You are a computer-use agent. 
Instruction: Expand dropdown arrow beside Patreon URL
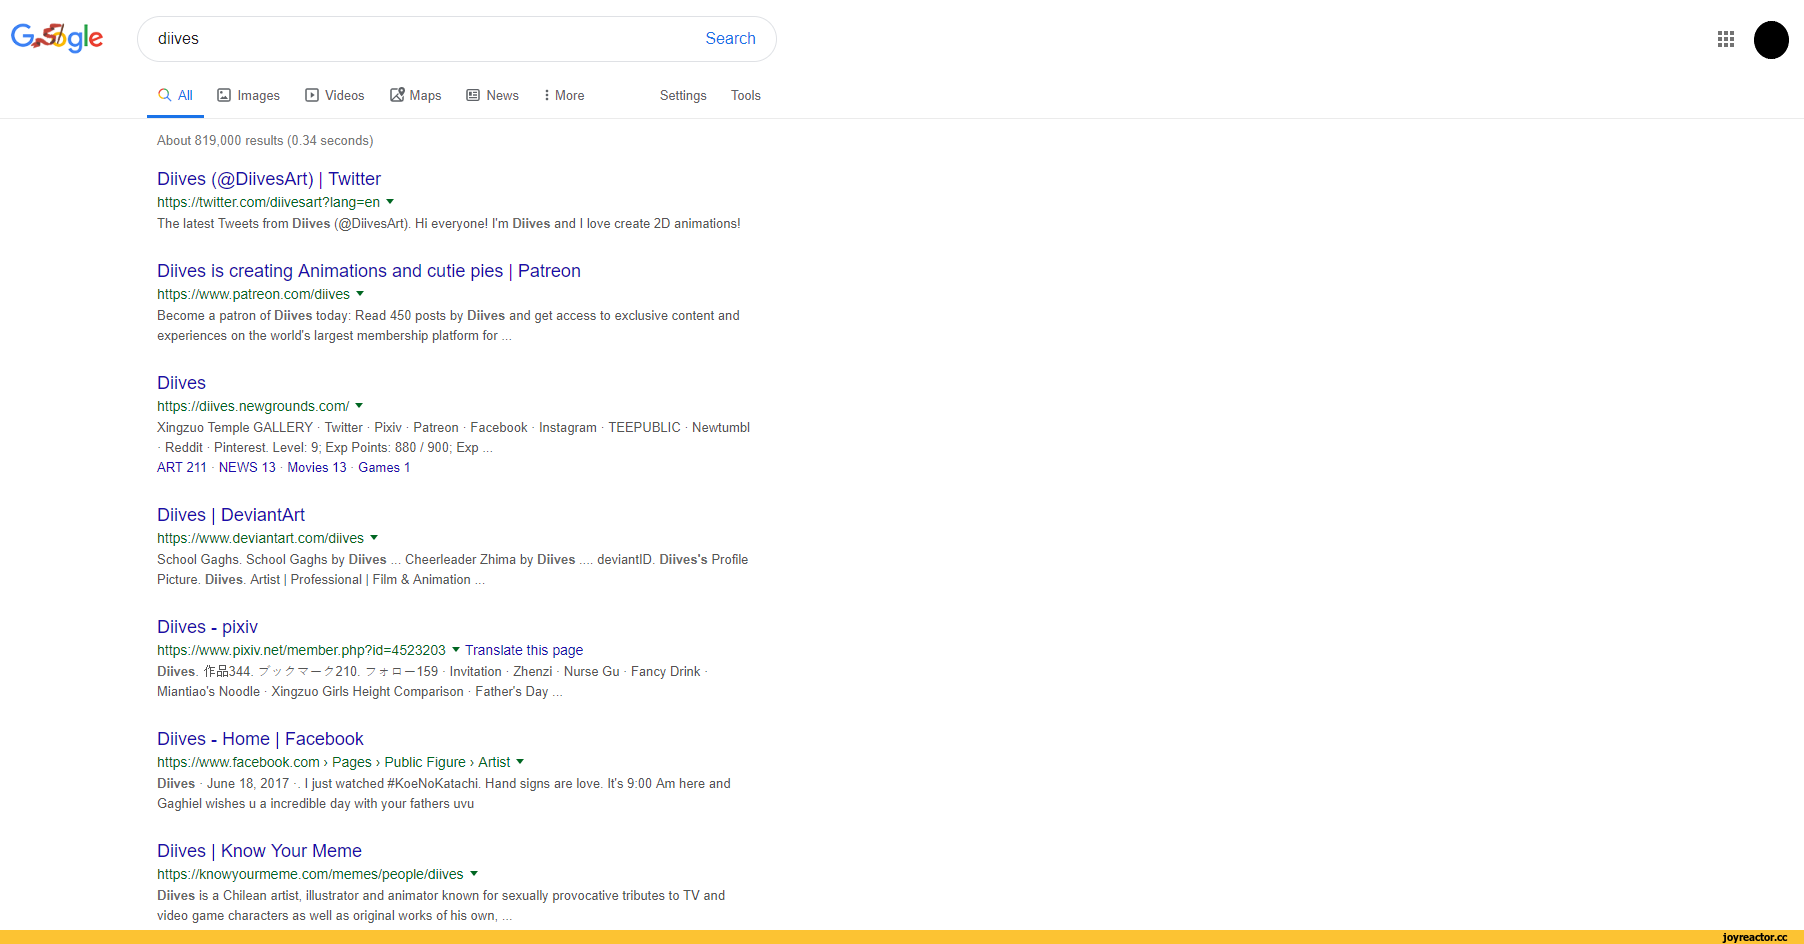point(360,294)
